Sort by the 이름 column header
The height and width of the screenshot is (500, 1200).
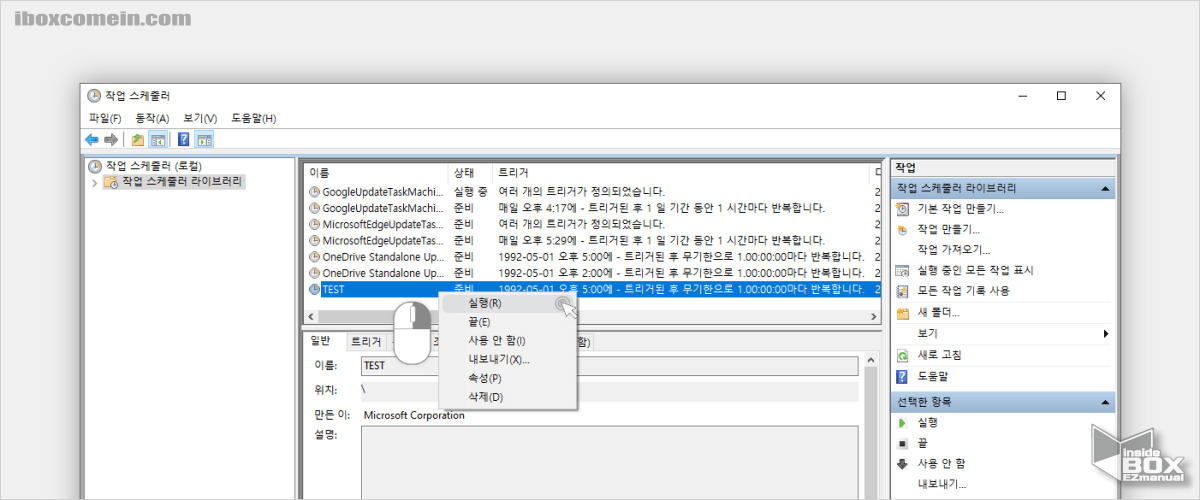tap(375, 173)
